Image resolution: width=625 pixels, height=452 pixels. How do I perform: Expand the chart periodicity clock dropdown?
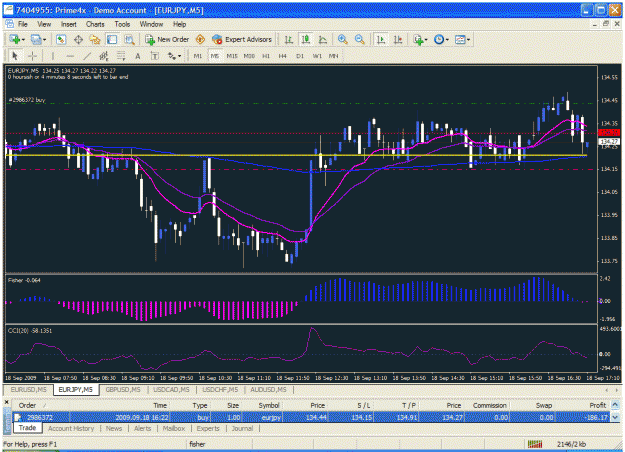[x=447, y=40]
